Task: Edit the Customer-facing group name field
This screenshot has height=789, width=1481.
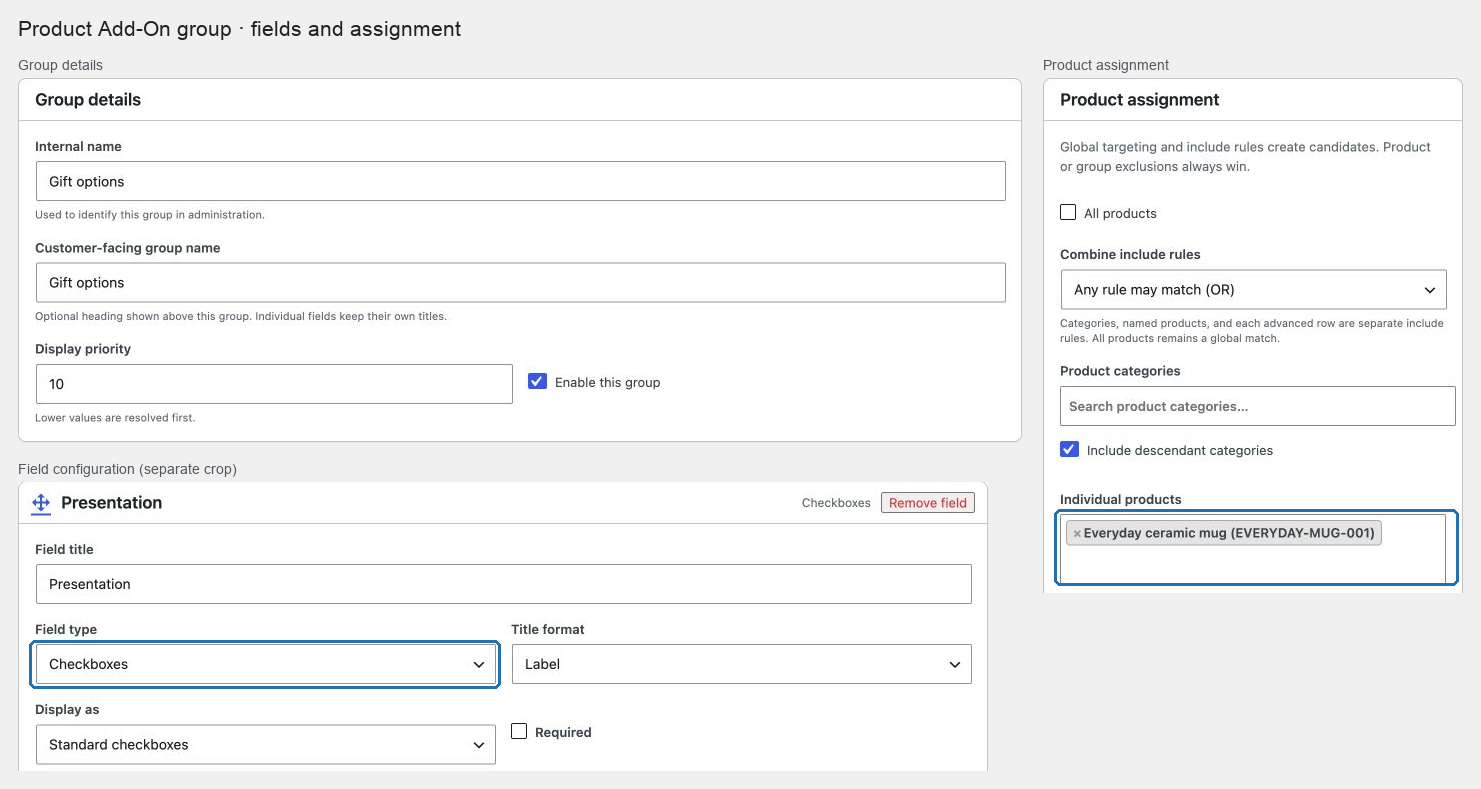Action: coord(520,282)
